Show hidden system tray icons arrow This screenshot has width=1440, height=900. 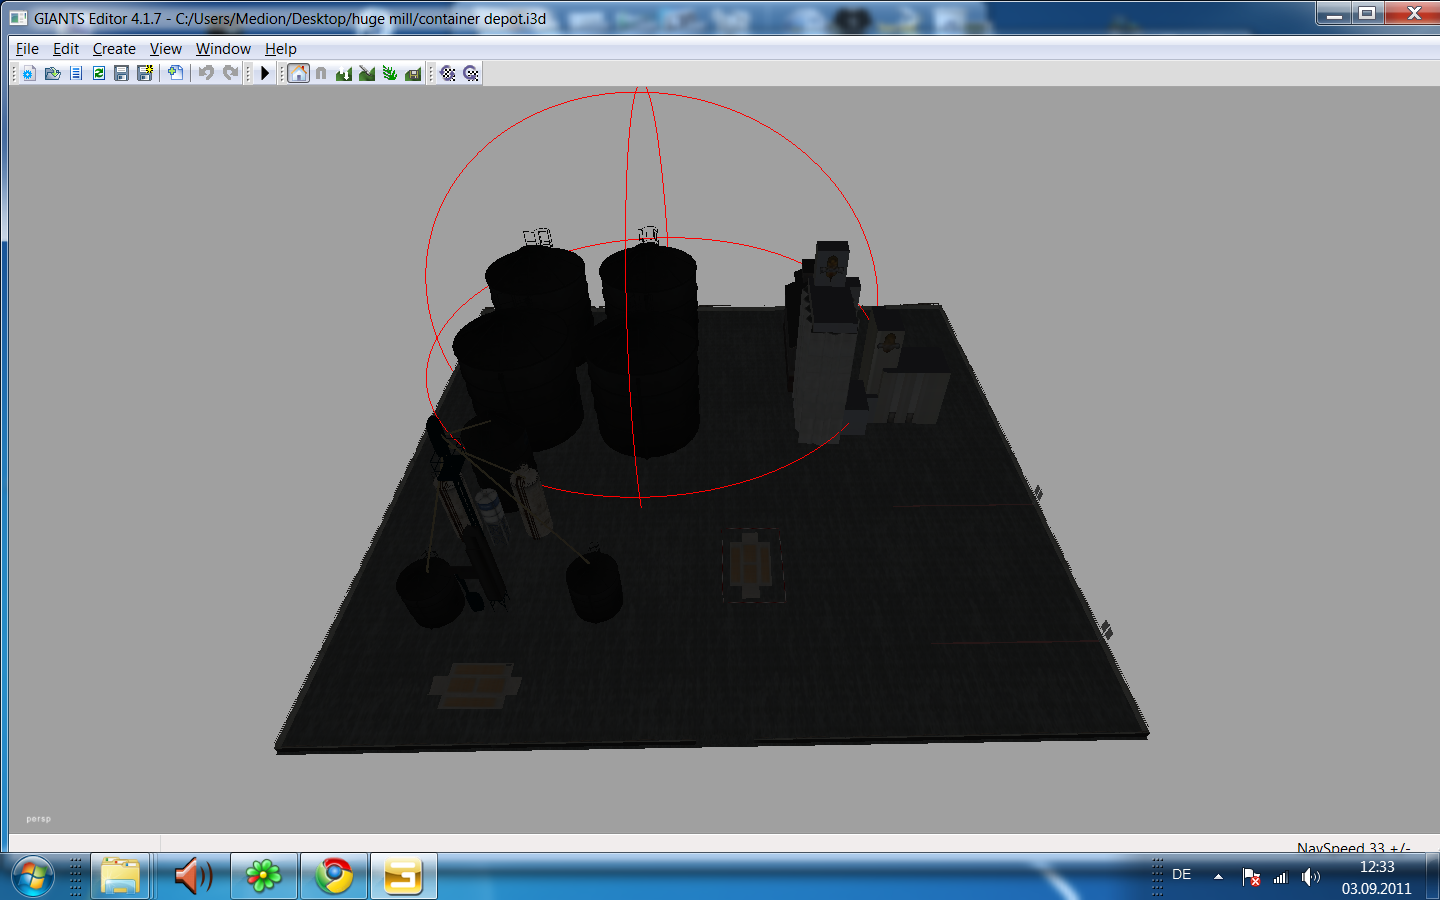point(1218,876)
